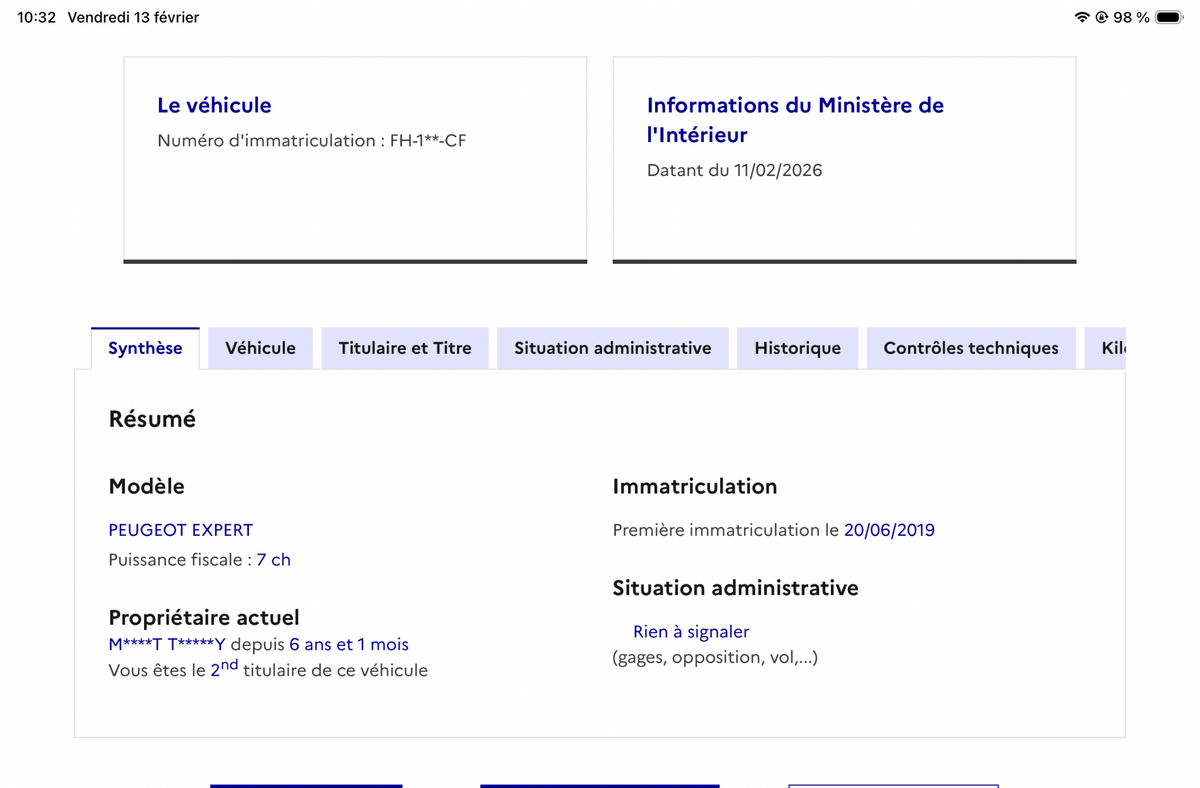Image resolution: width=1200 pixels, height=788 pixels.
Task: Click the "Le véhicule" card heading
Action: coord(214,105)
